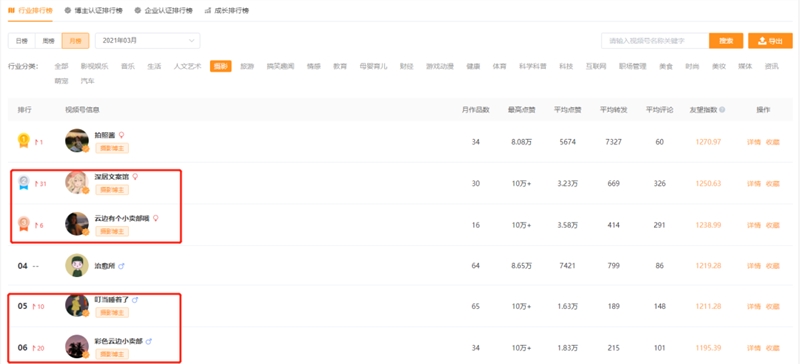This screenshot has width=800, height=364.
Task: Filter by 科技 category
Action: 566,66
